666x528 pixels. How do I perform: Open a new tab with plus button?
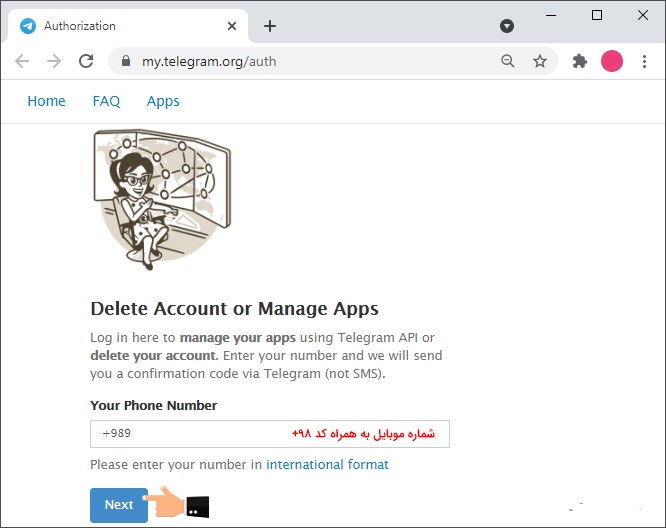[270, 26]
